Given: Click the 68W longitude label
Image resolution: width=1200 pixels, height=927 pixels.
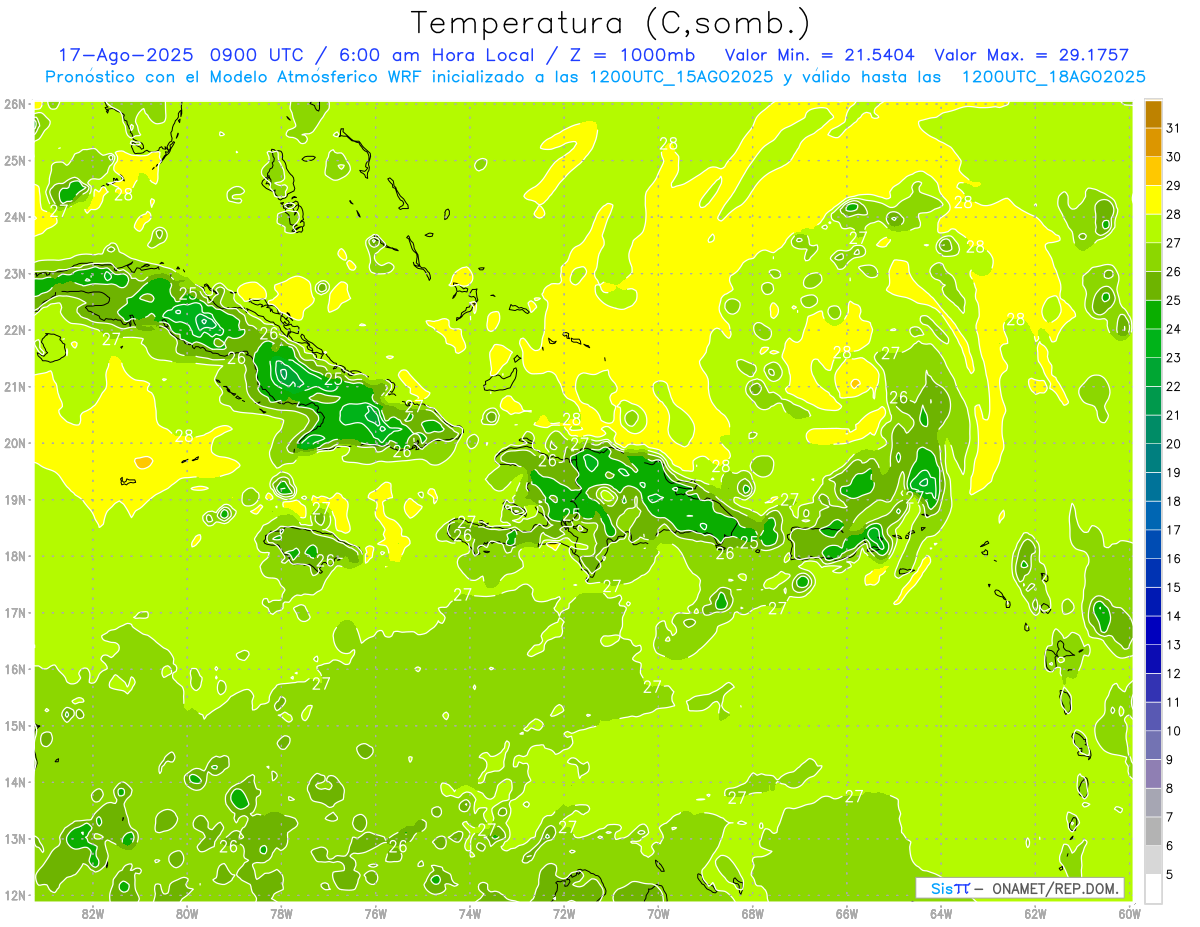Looking at the screenshot, I should tap(752, 913).
